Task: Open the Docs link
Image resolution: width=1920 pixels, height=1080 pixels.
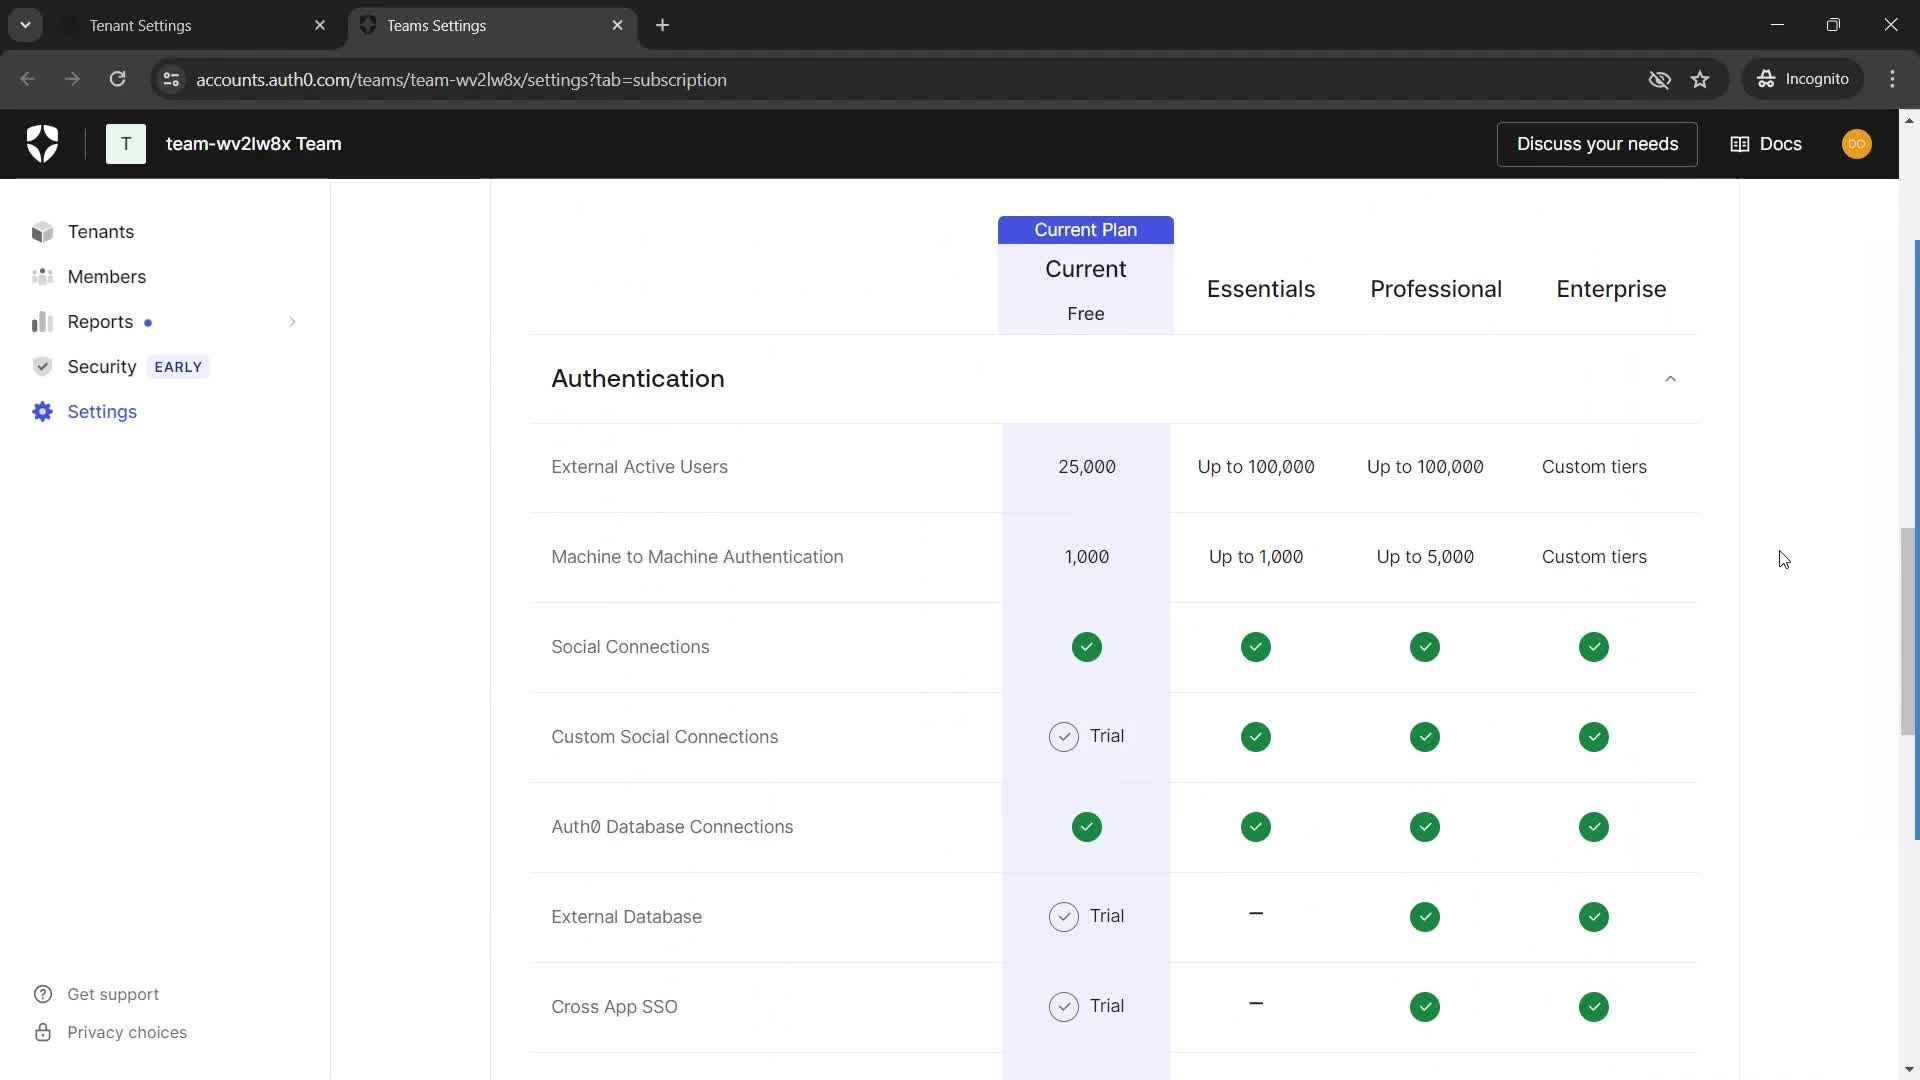Action: tap(1766, 144)
